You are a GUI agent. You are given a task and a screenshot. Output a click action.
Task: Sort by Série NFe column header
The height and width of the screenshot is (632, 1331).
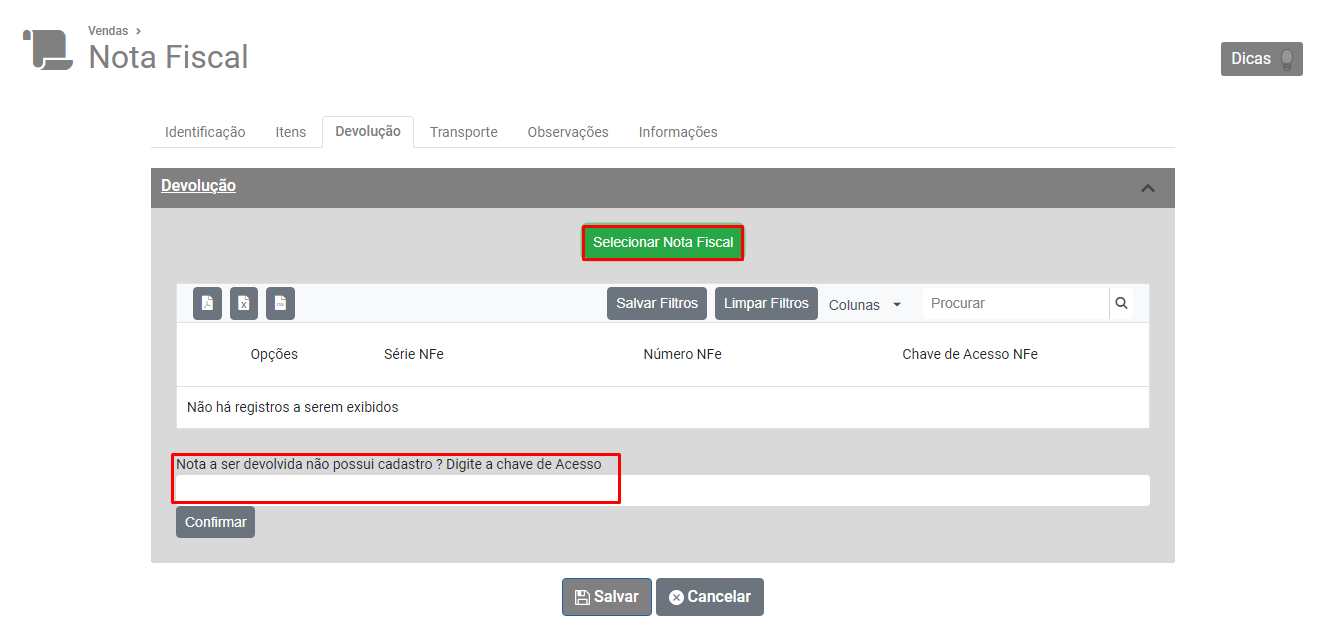point(414,354)
